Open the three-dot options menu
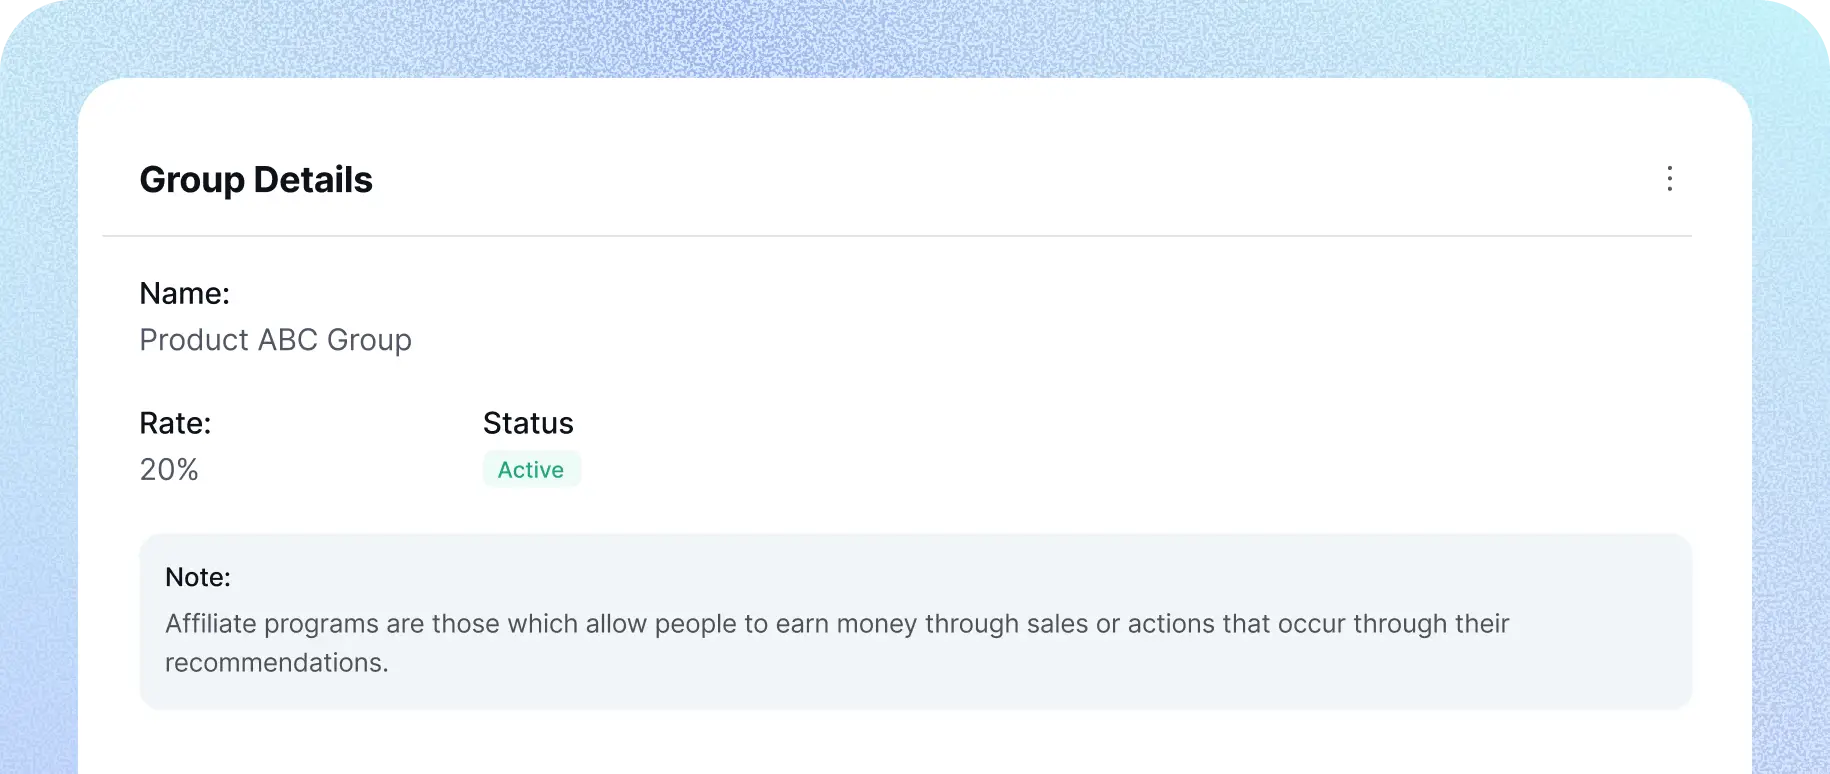This screenshot has width=1830, height=774. click(1669, 179)
